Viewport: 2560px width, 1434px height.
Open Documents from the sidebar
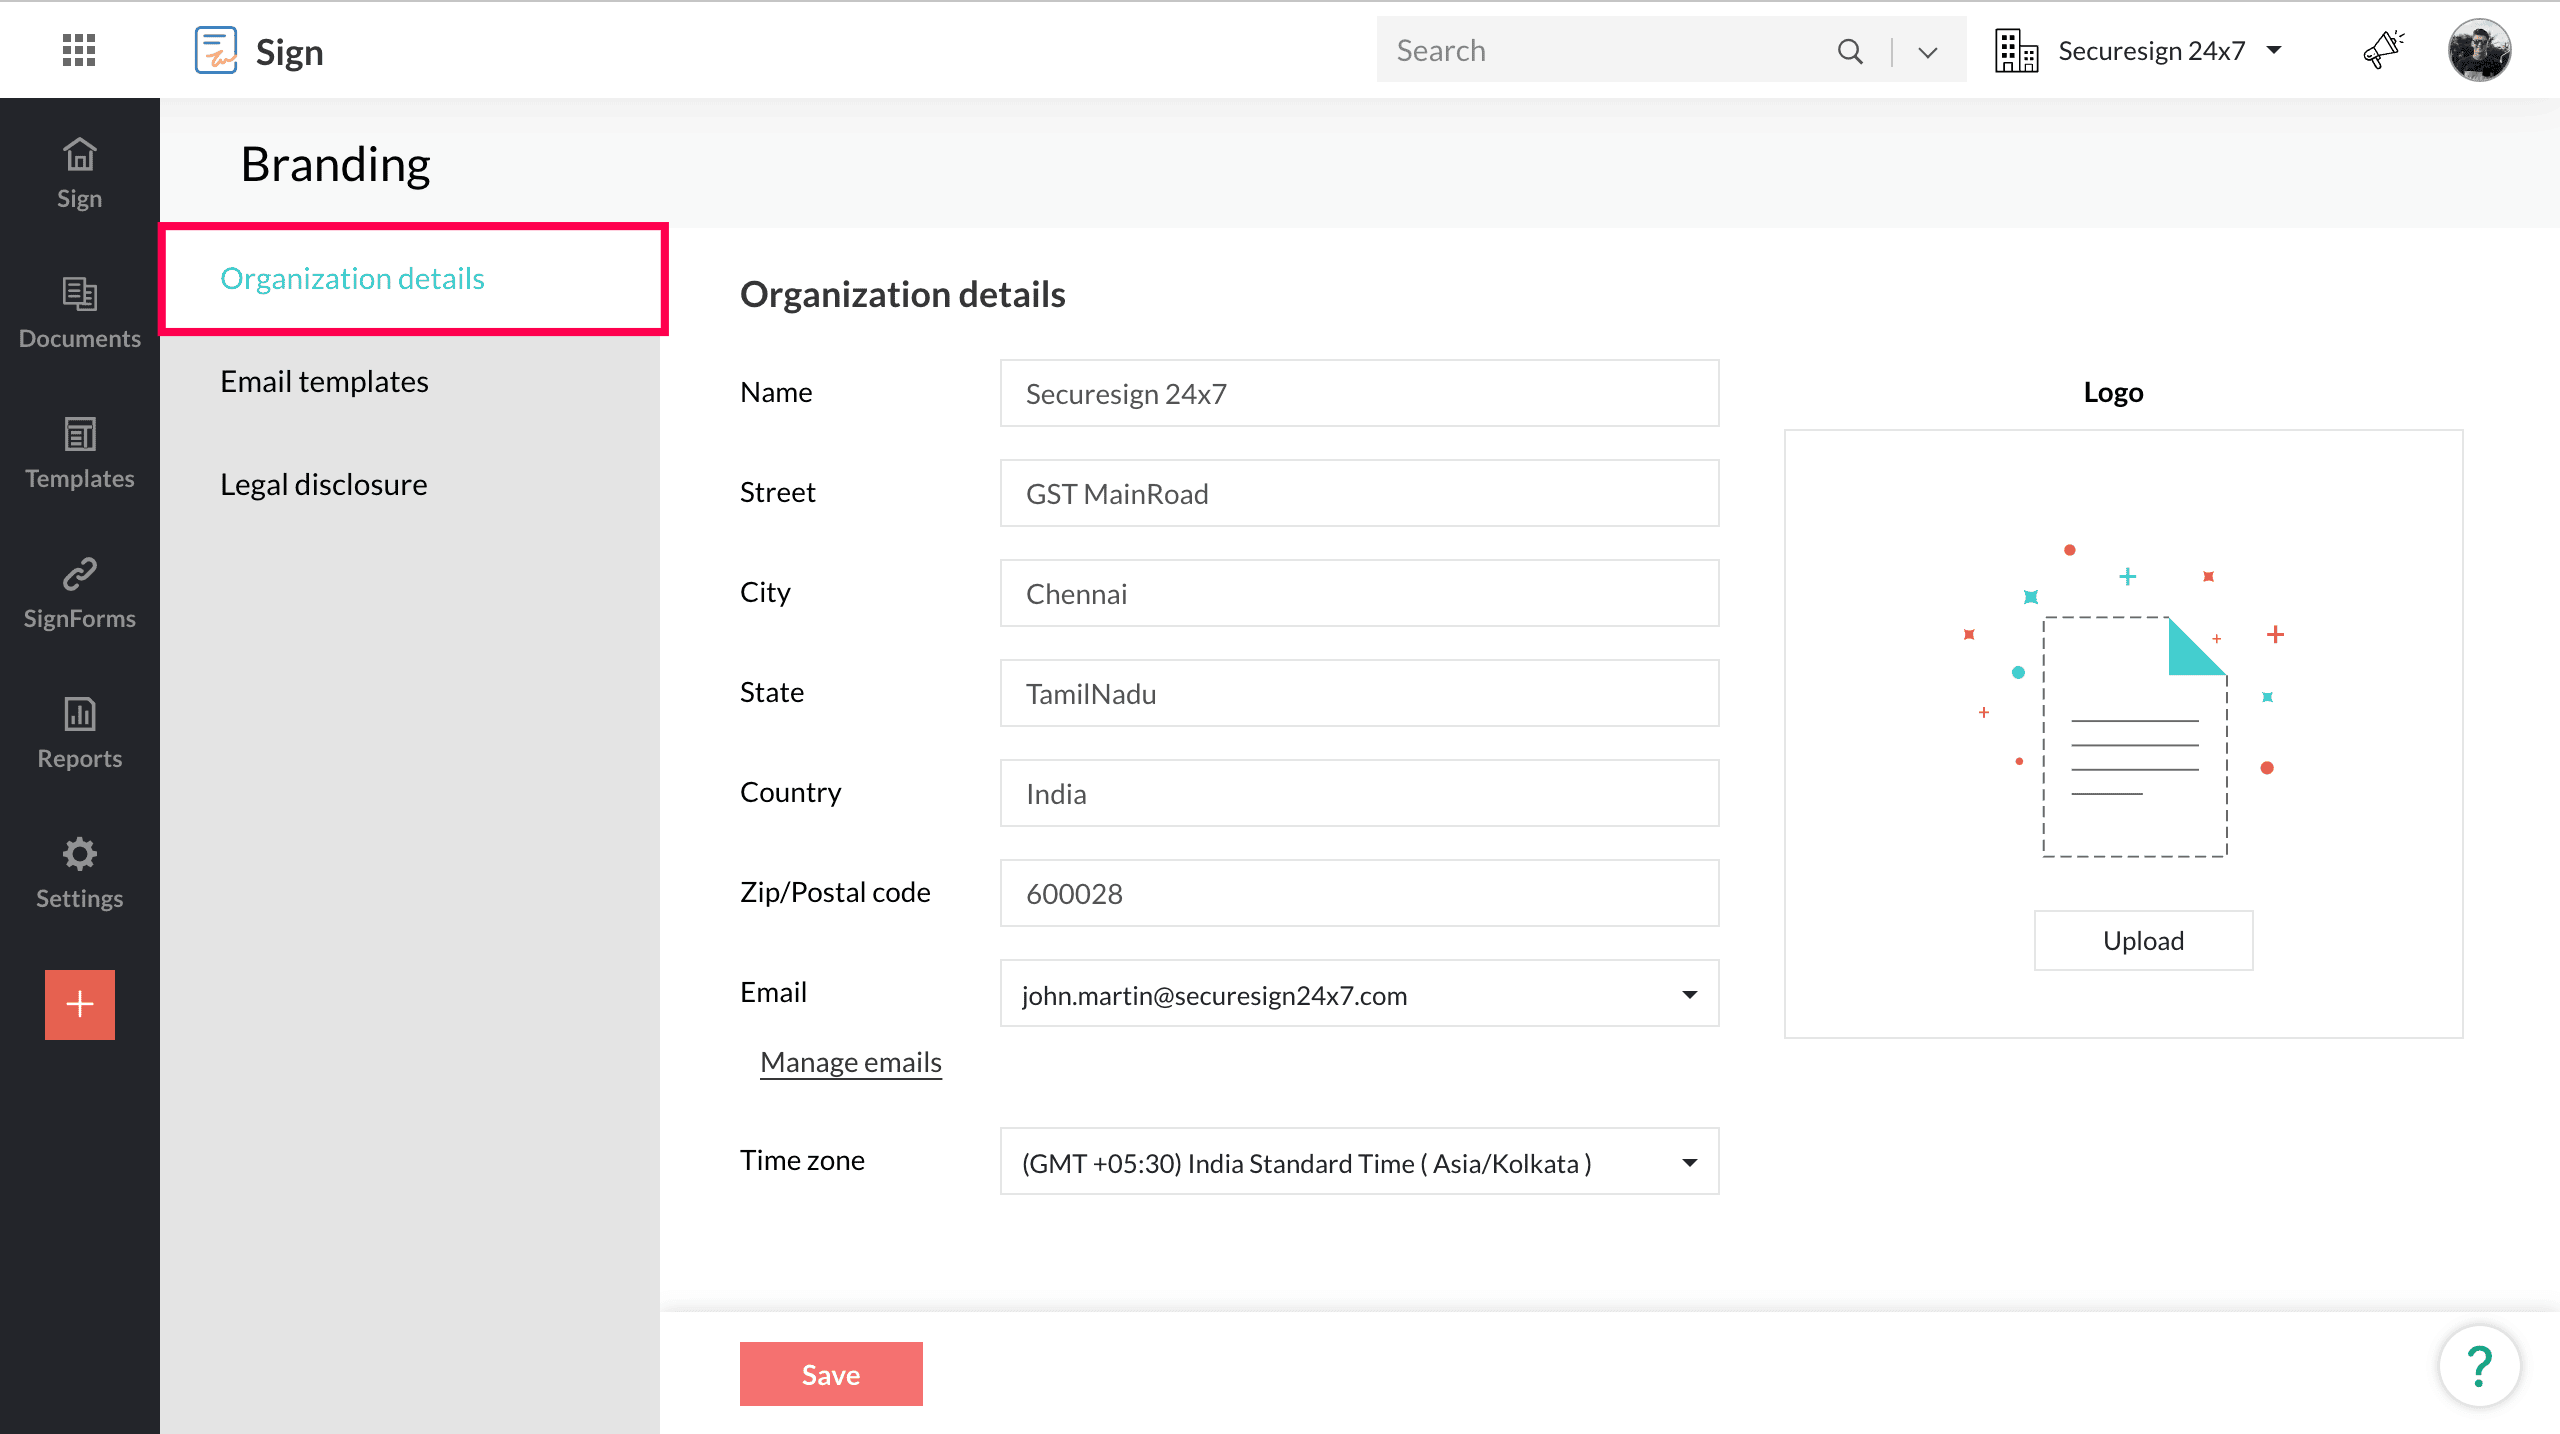[x=79, y=313]
